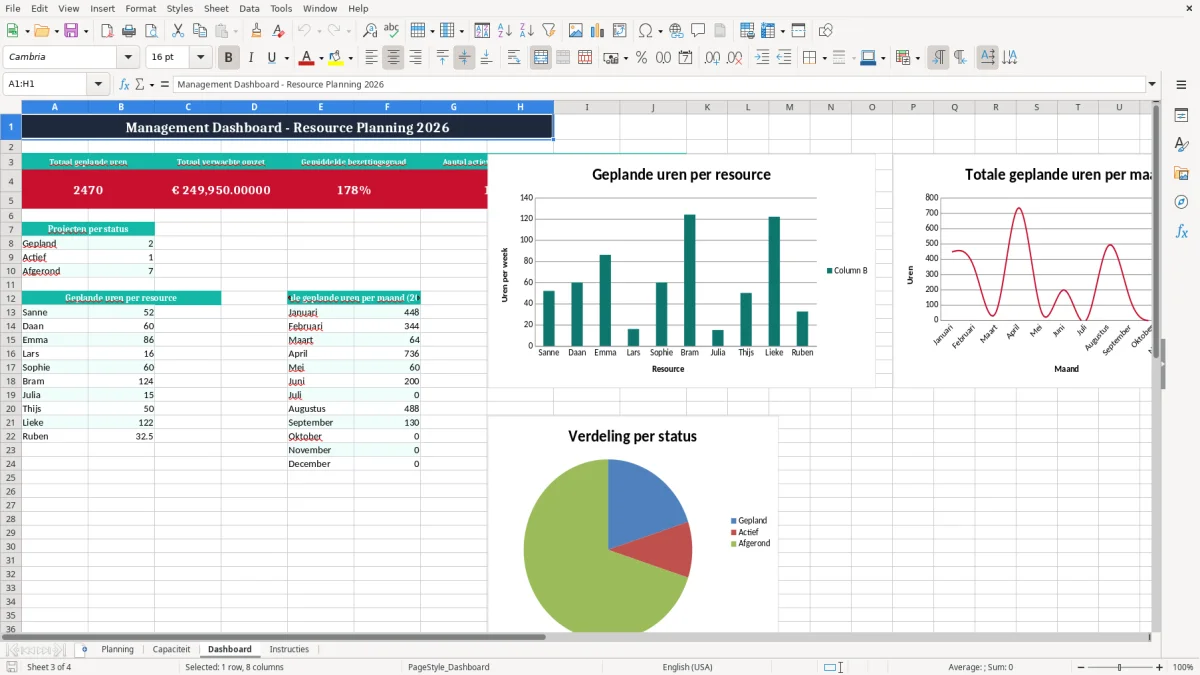This screenshot has height=675, width=1200.
Task: Copy selection to clipboard
Action: click(199, 31)
